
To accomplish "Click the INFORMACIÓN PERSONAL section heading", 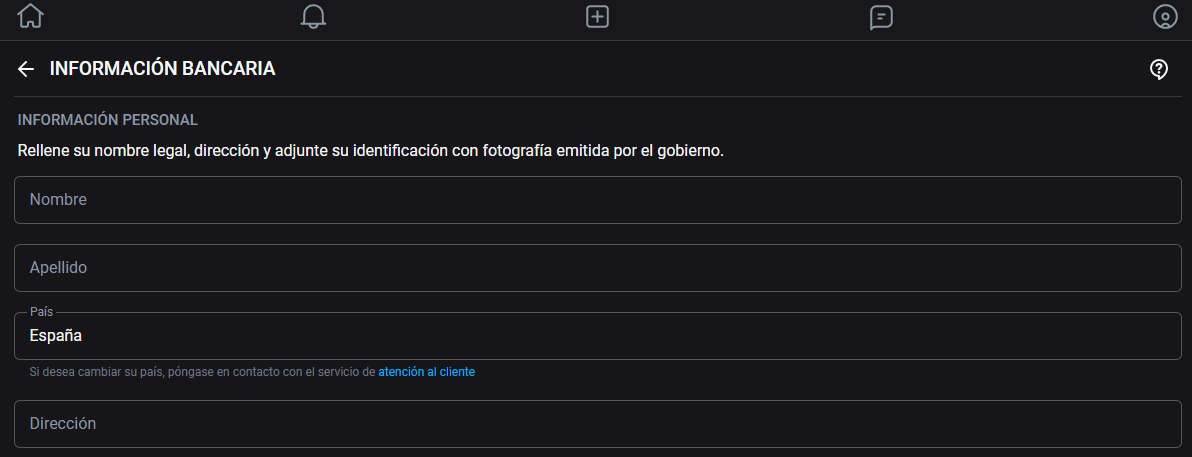I will [108, 120].
